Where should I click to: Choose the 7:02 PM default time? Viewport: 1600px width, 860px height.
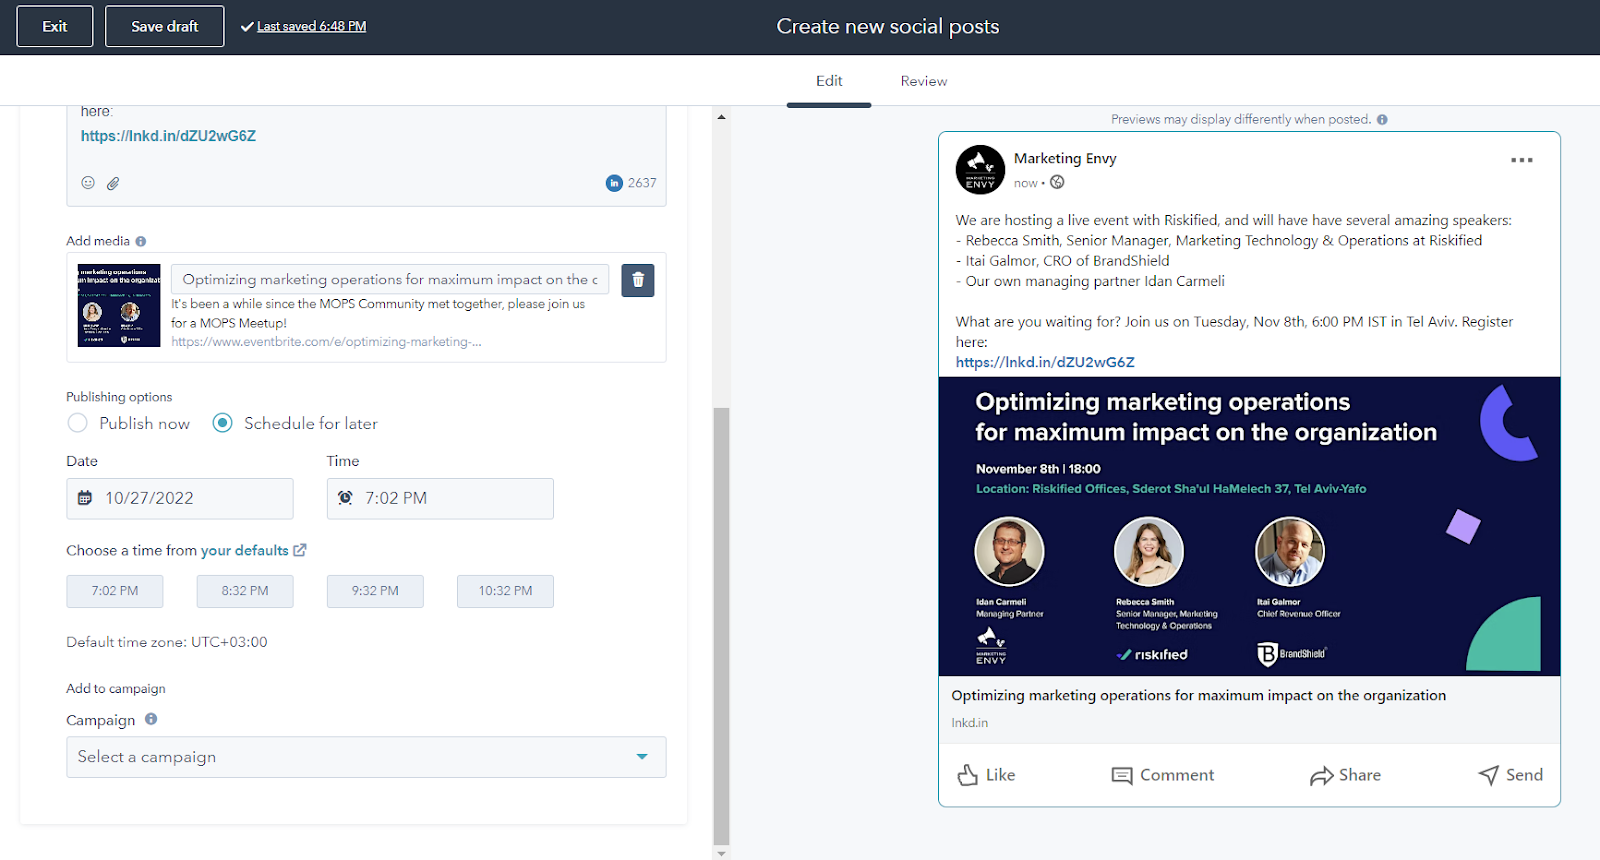[x=115, y=591]
